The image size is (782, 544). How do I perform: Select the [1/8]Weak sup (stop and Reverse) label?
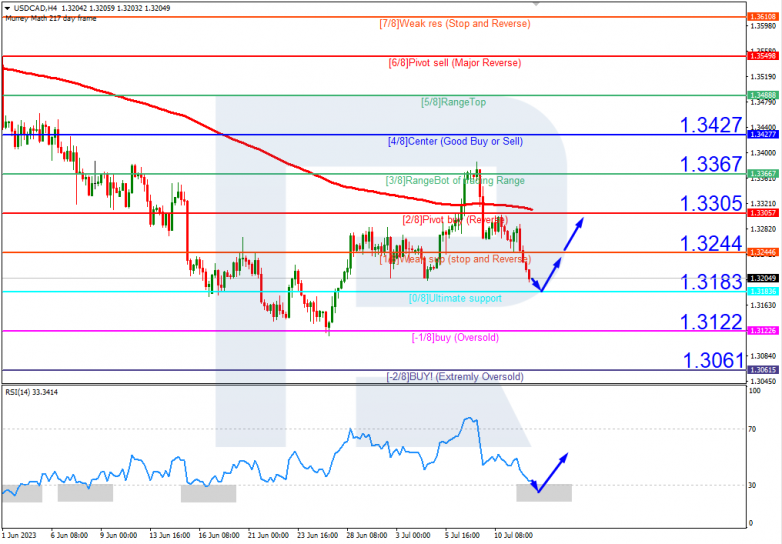[455, 259]
